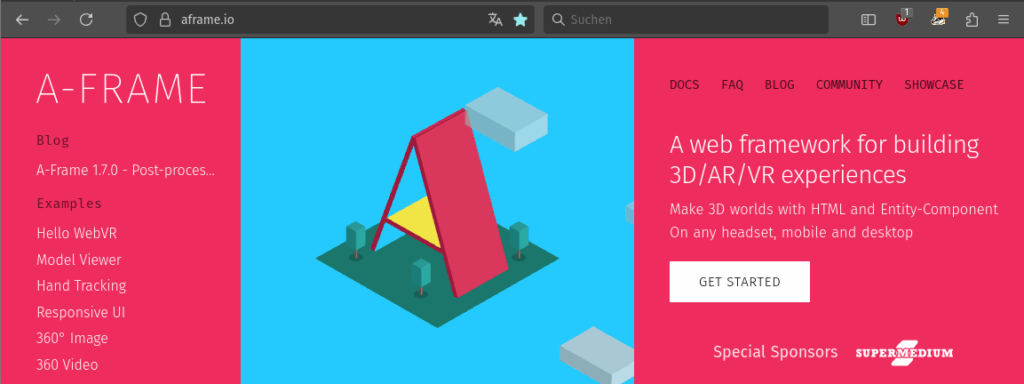Click the site security padlock icon
Screen dimensions: 1024x384
coord(165,20)
